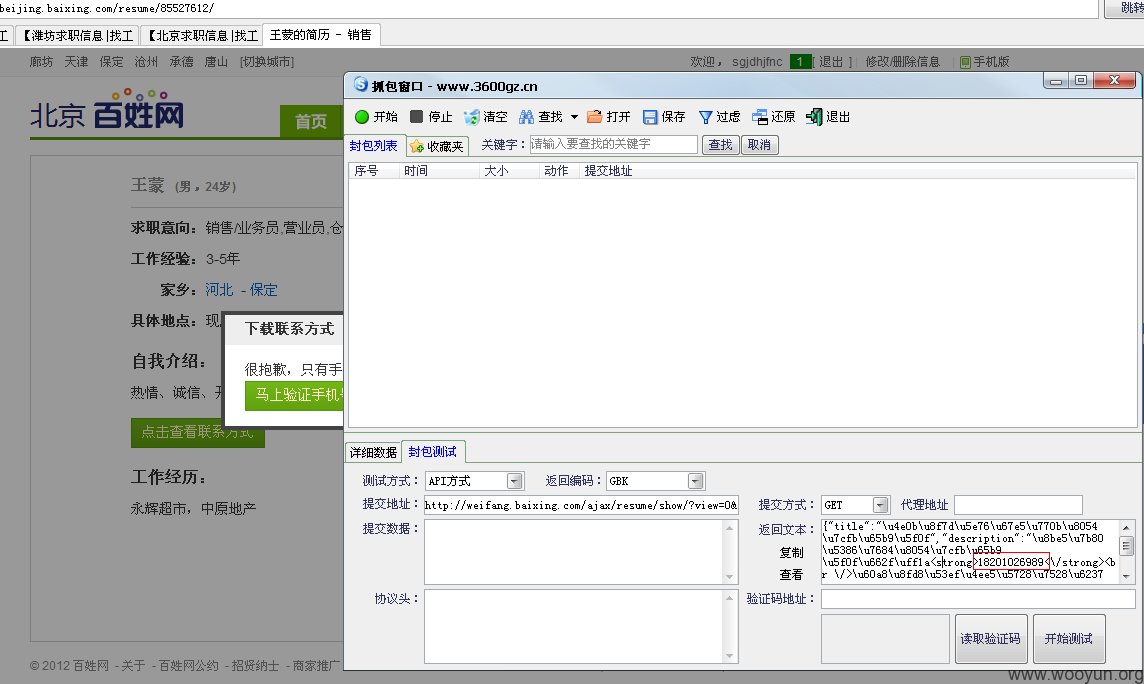Click the 大小 column header
The height and width of the screenshot is (684, 1144).
[x=496, y=171]
